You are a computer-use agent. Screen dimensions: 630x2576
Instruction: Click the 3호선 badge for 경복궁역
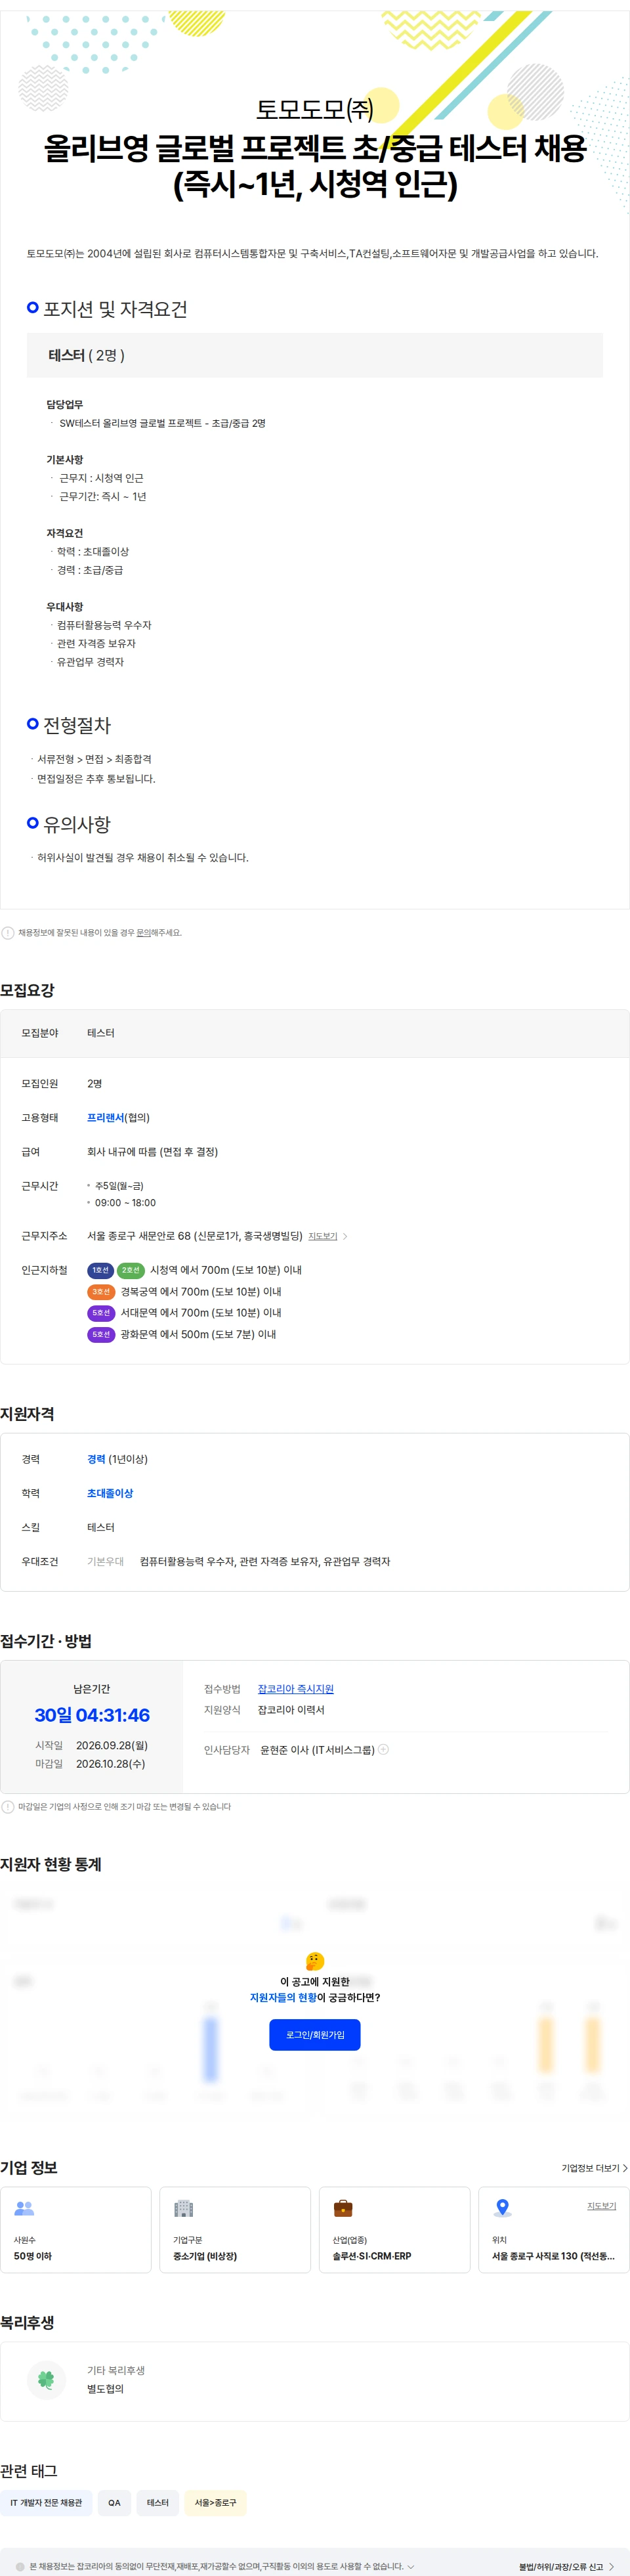tap(101, 1291)
